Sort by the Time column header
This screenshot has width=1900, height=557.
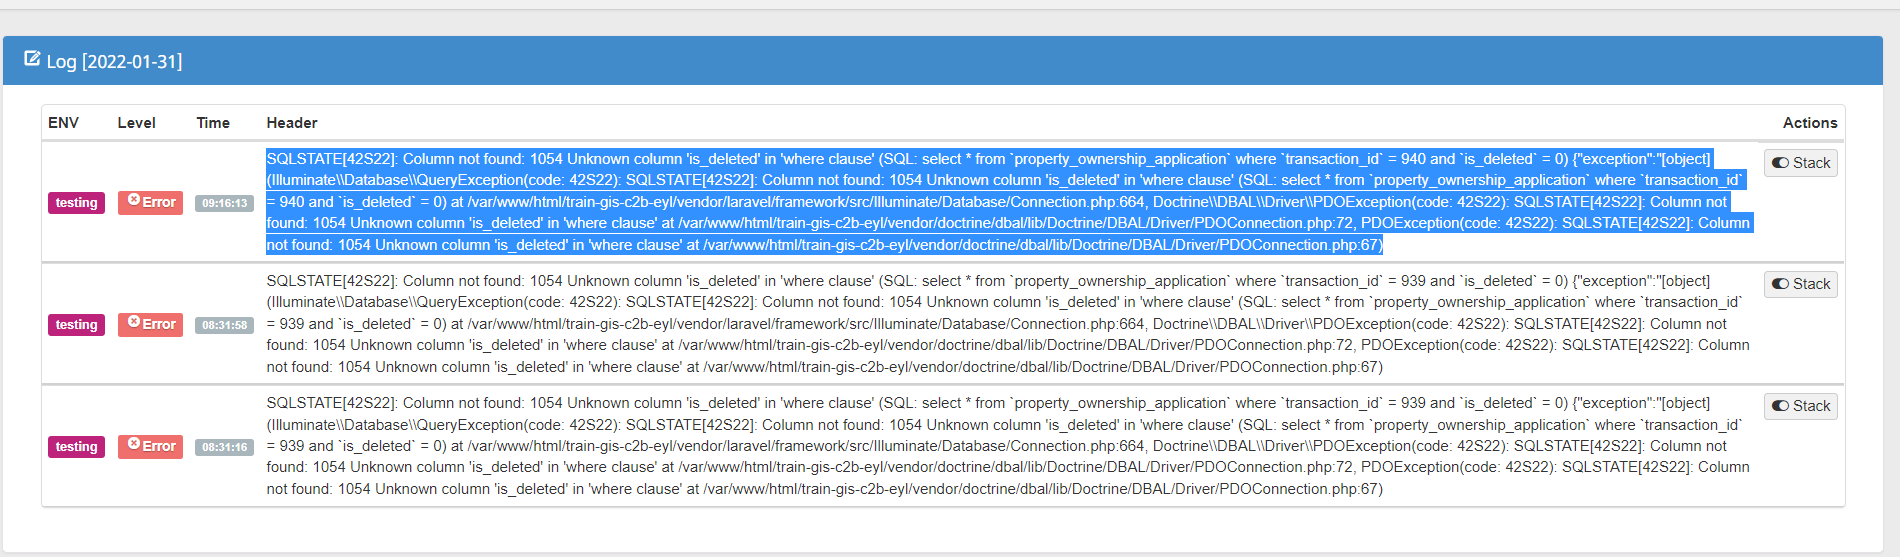(213, 123)
